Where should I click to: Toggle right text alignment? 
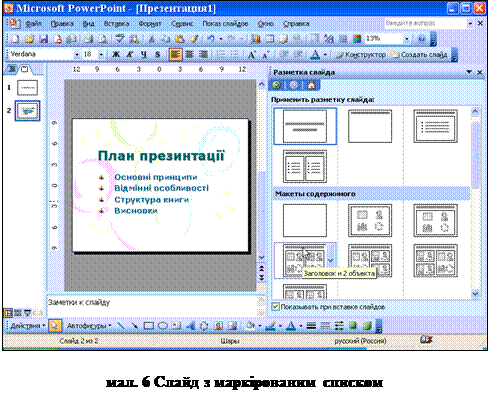pyautogui.click(x=203, y=55)
